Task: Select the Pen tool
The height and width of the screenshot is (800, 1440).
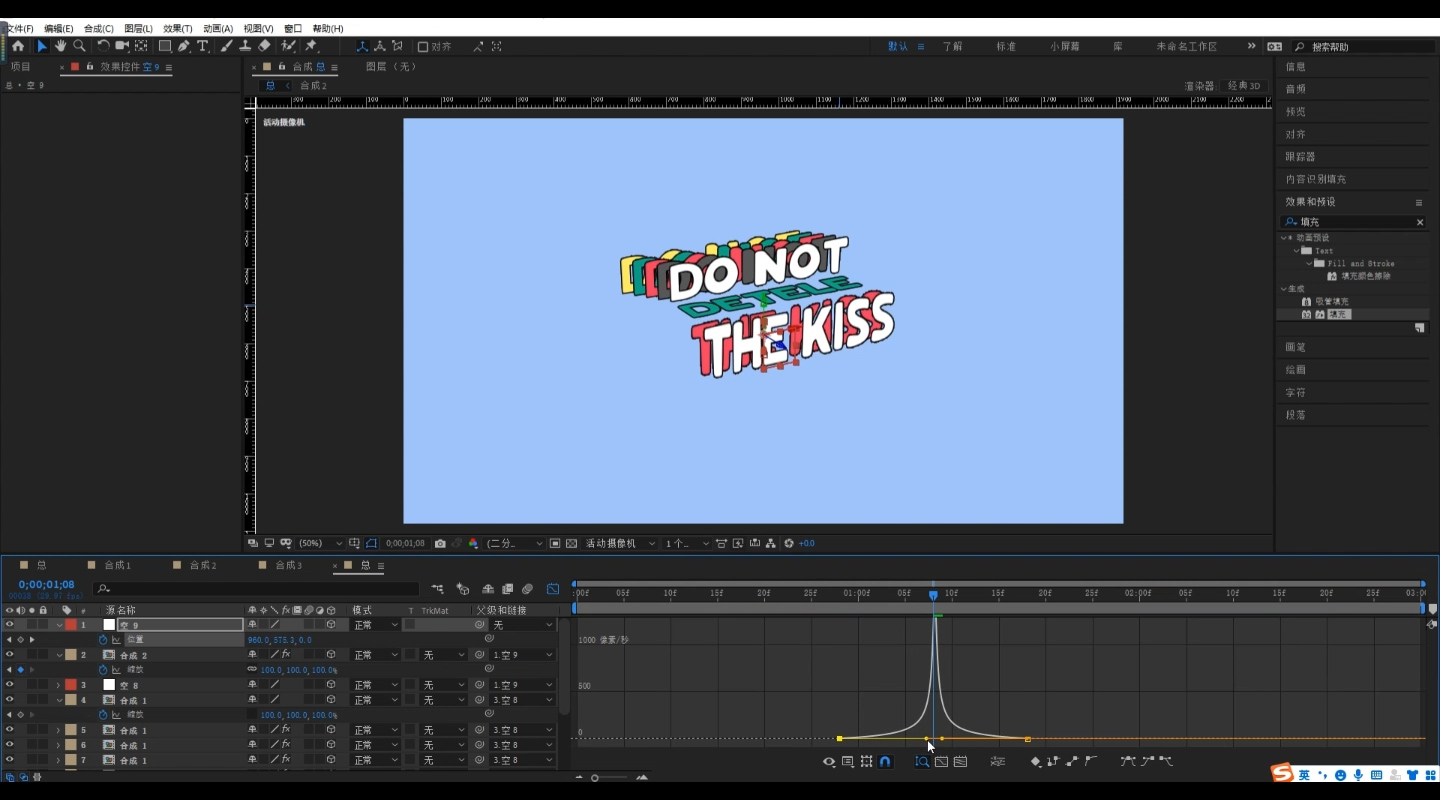Action: pyautogui.click(x=184, y=46)
